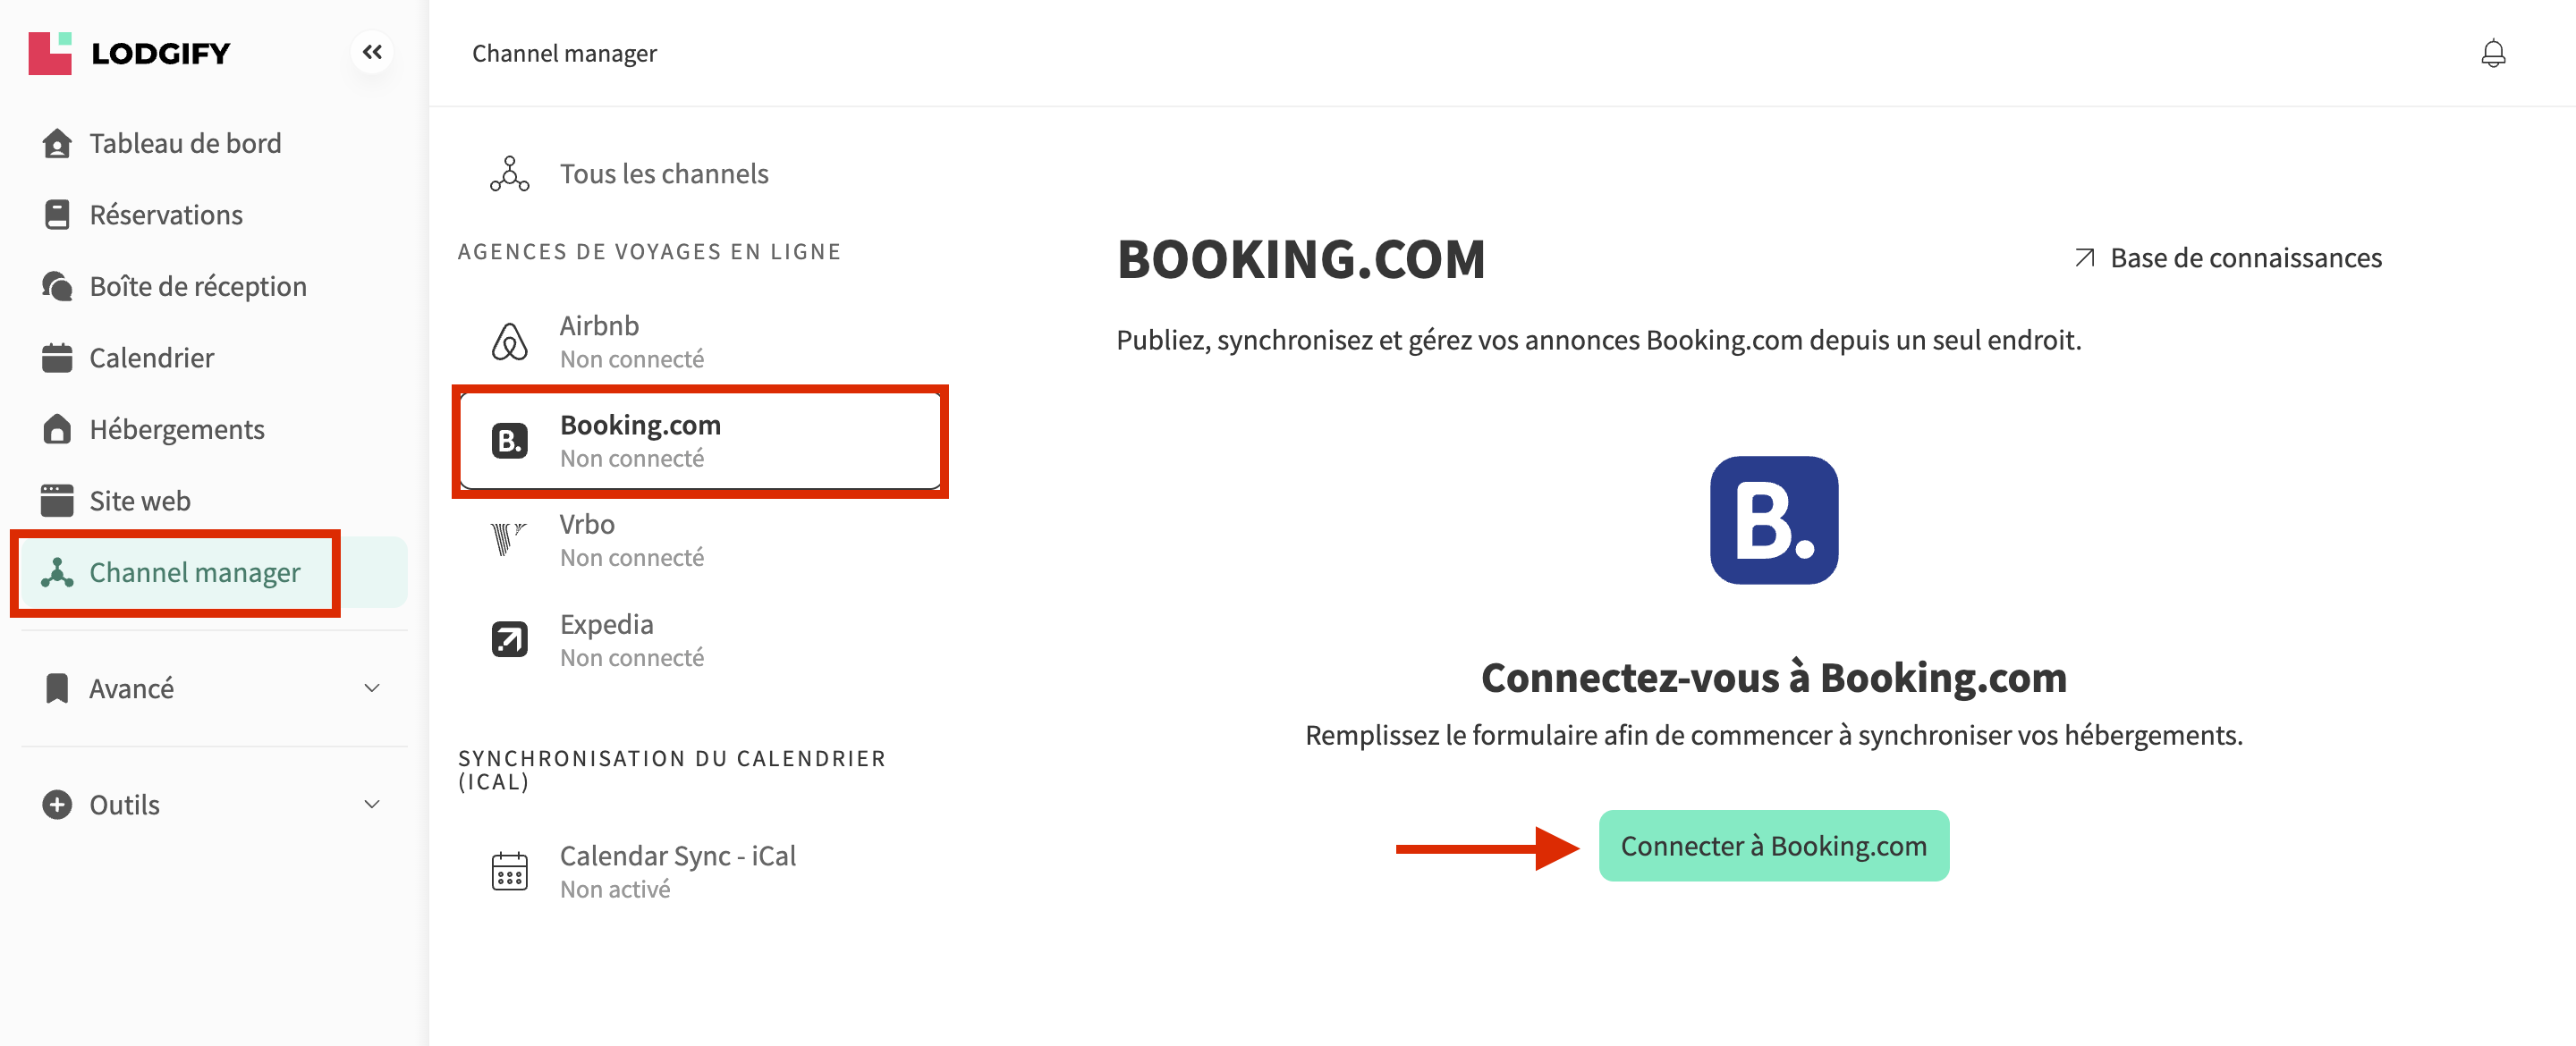The image size is (2576, 1046).
Task: Expand the Avancé menu chevron
Action: [x=372, y=688]
